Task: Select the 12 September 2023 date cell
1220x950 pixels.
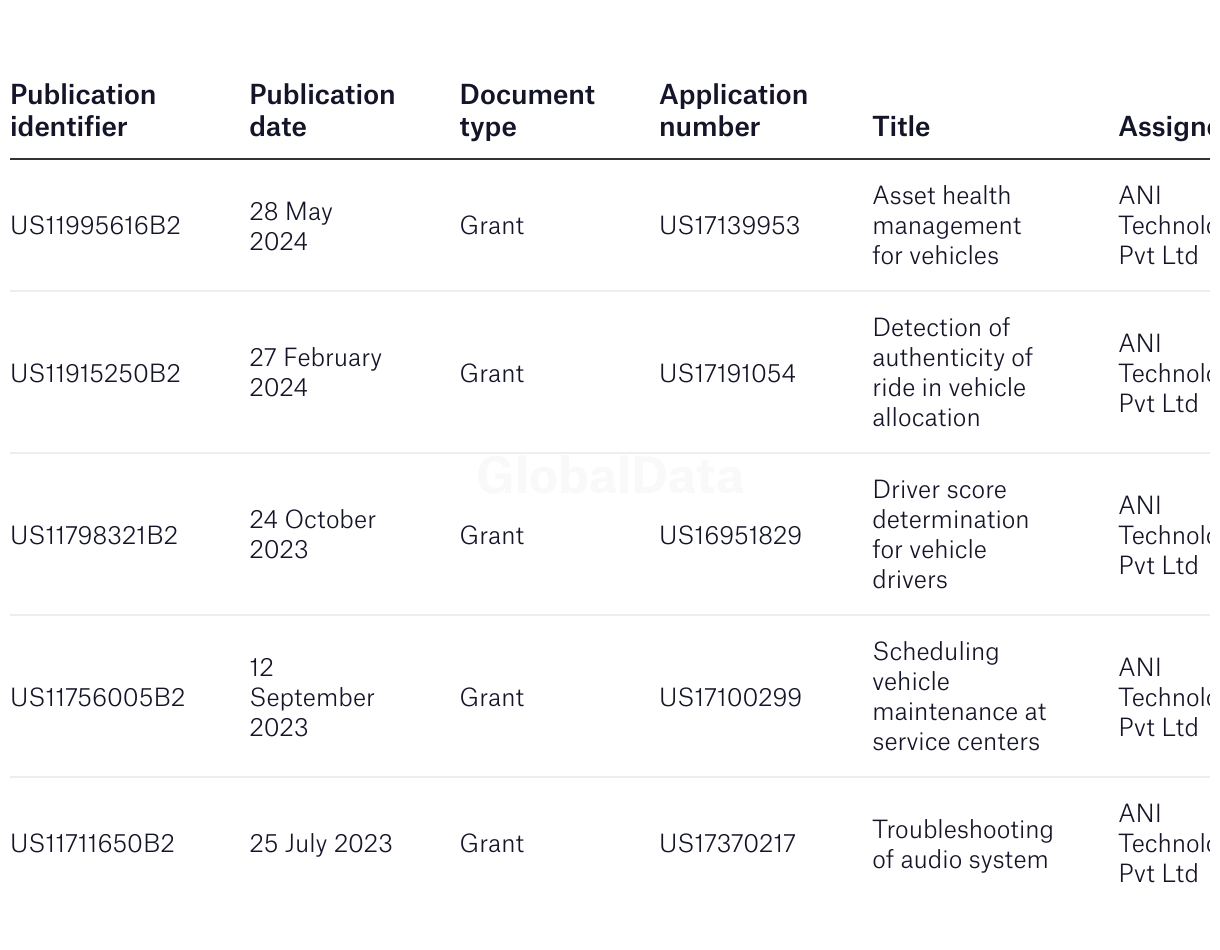Action: [311, 698]
